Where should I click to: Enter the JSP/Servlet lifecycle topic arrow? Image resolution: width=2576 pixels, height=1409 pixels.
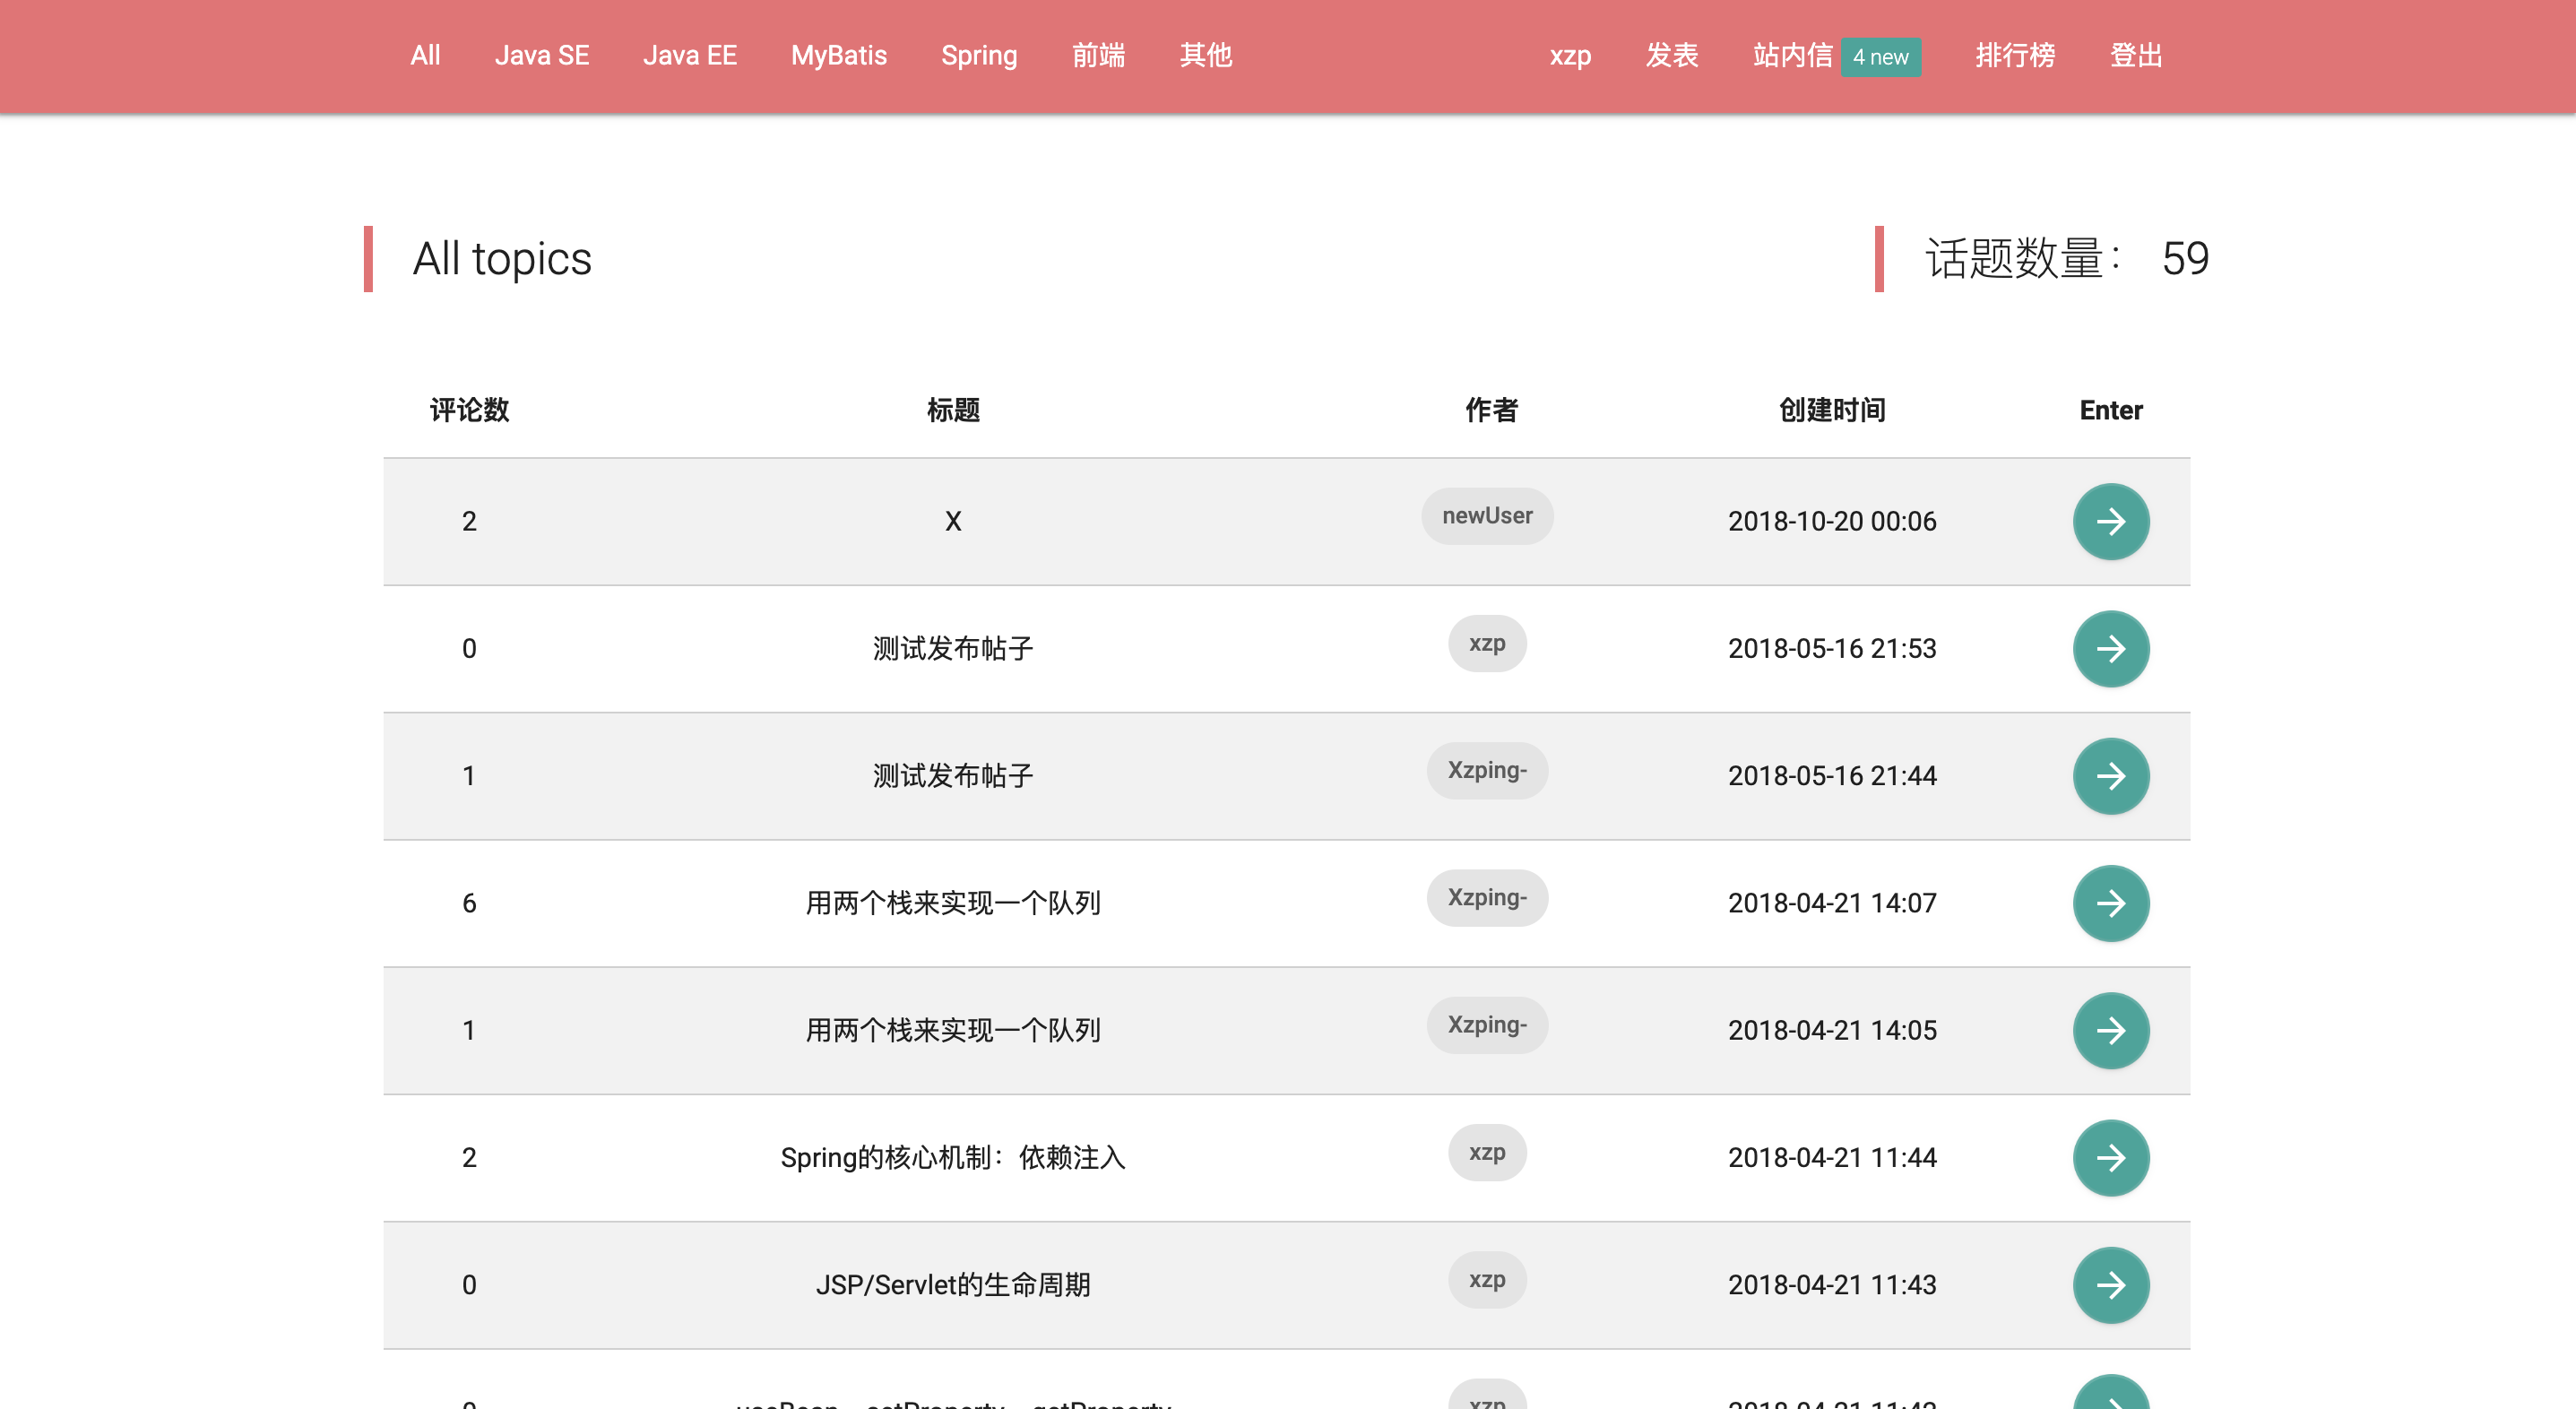(2110, 1284)
